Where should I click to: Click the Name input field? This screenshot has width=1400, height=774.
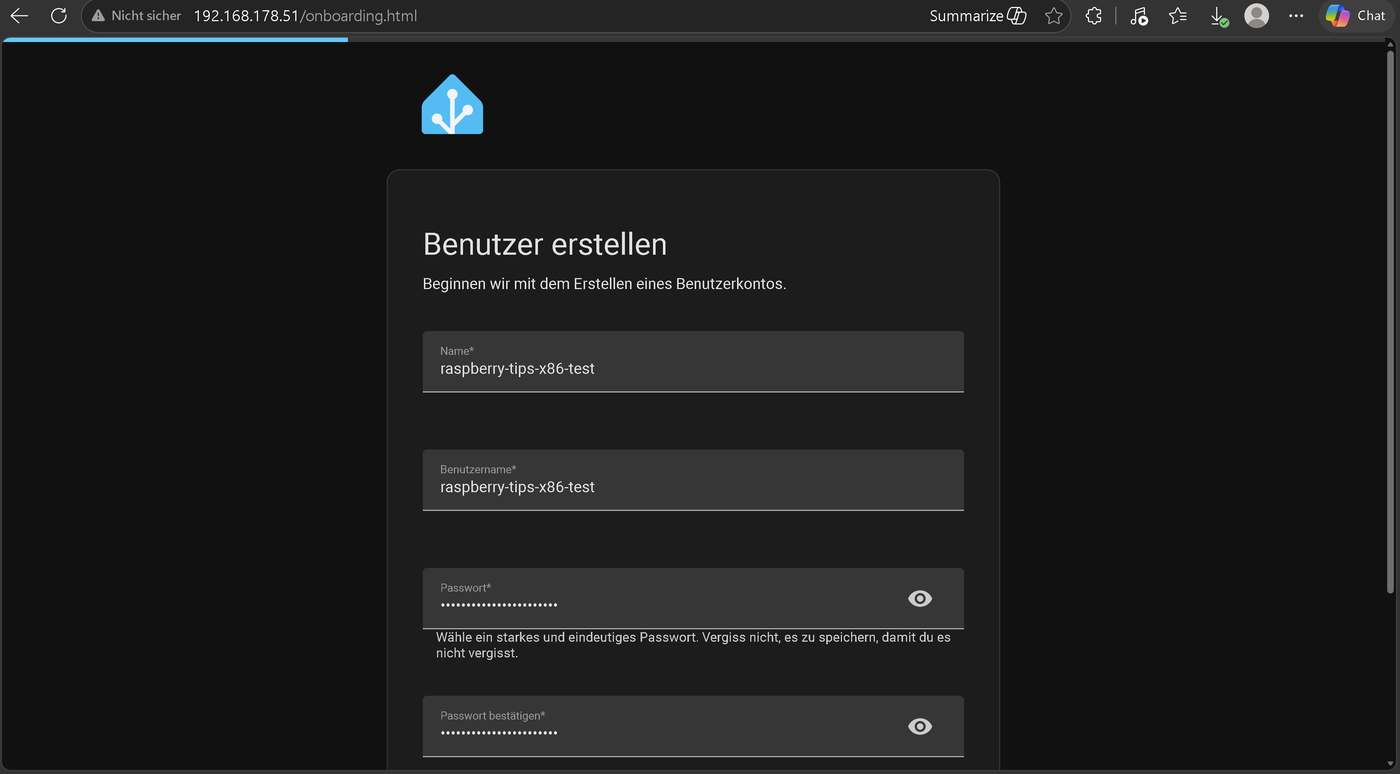point(693,361)
